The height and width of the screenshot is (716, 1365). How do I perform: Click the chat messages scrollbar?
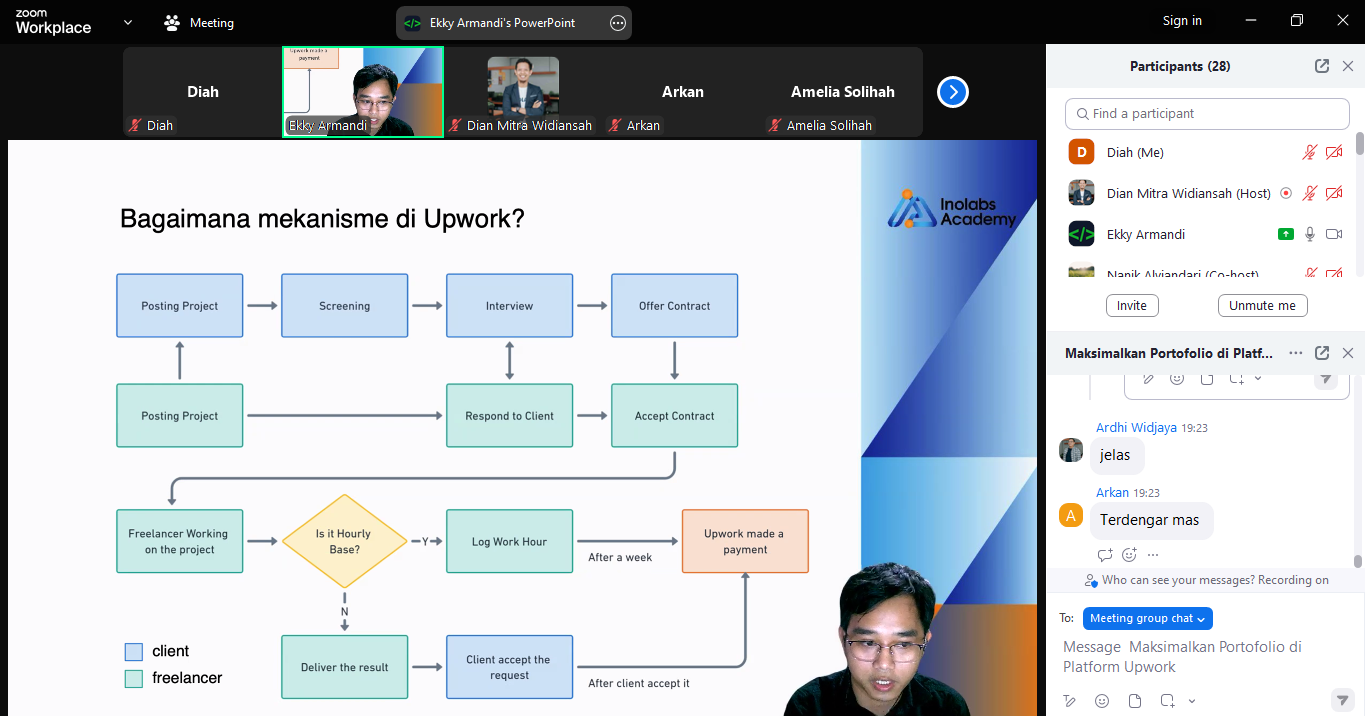[1359, 561]
